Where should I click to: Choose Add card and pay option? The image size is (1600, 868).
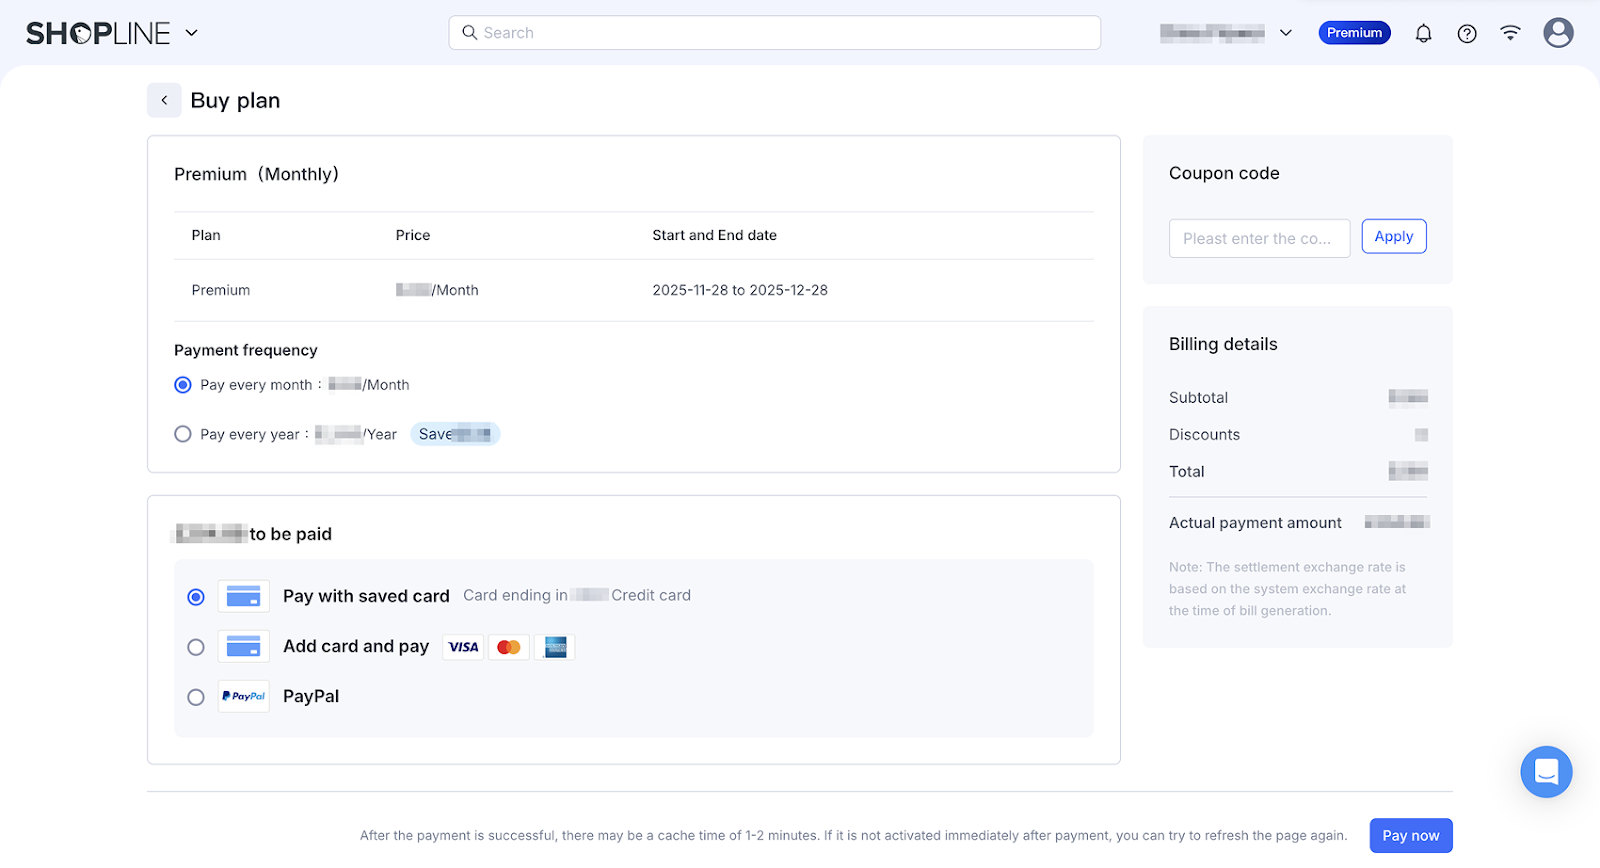tap(196, 647)
